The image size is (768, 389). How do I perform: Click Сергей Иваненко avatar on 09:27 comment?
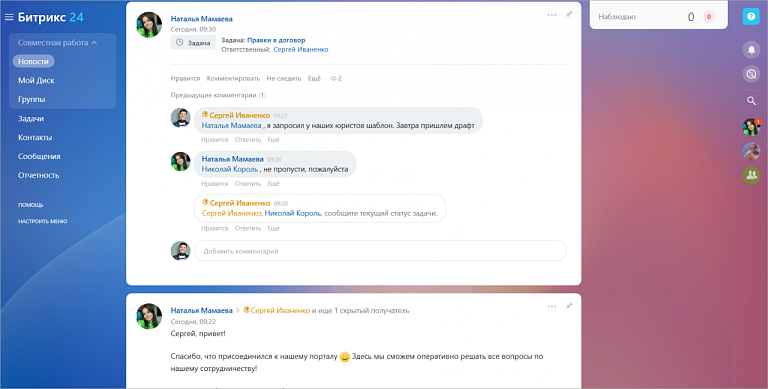point(180,118)
